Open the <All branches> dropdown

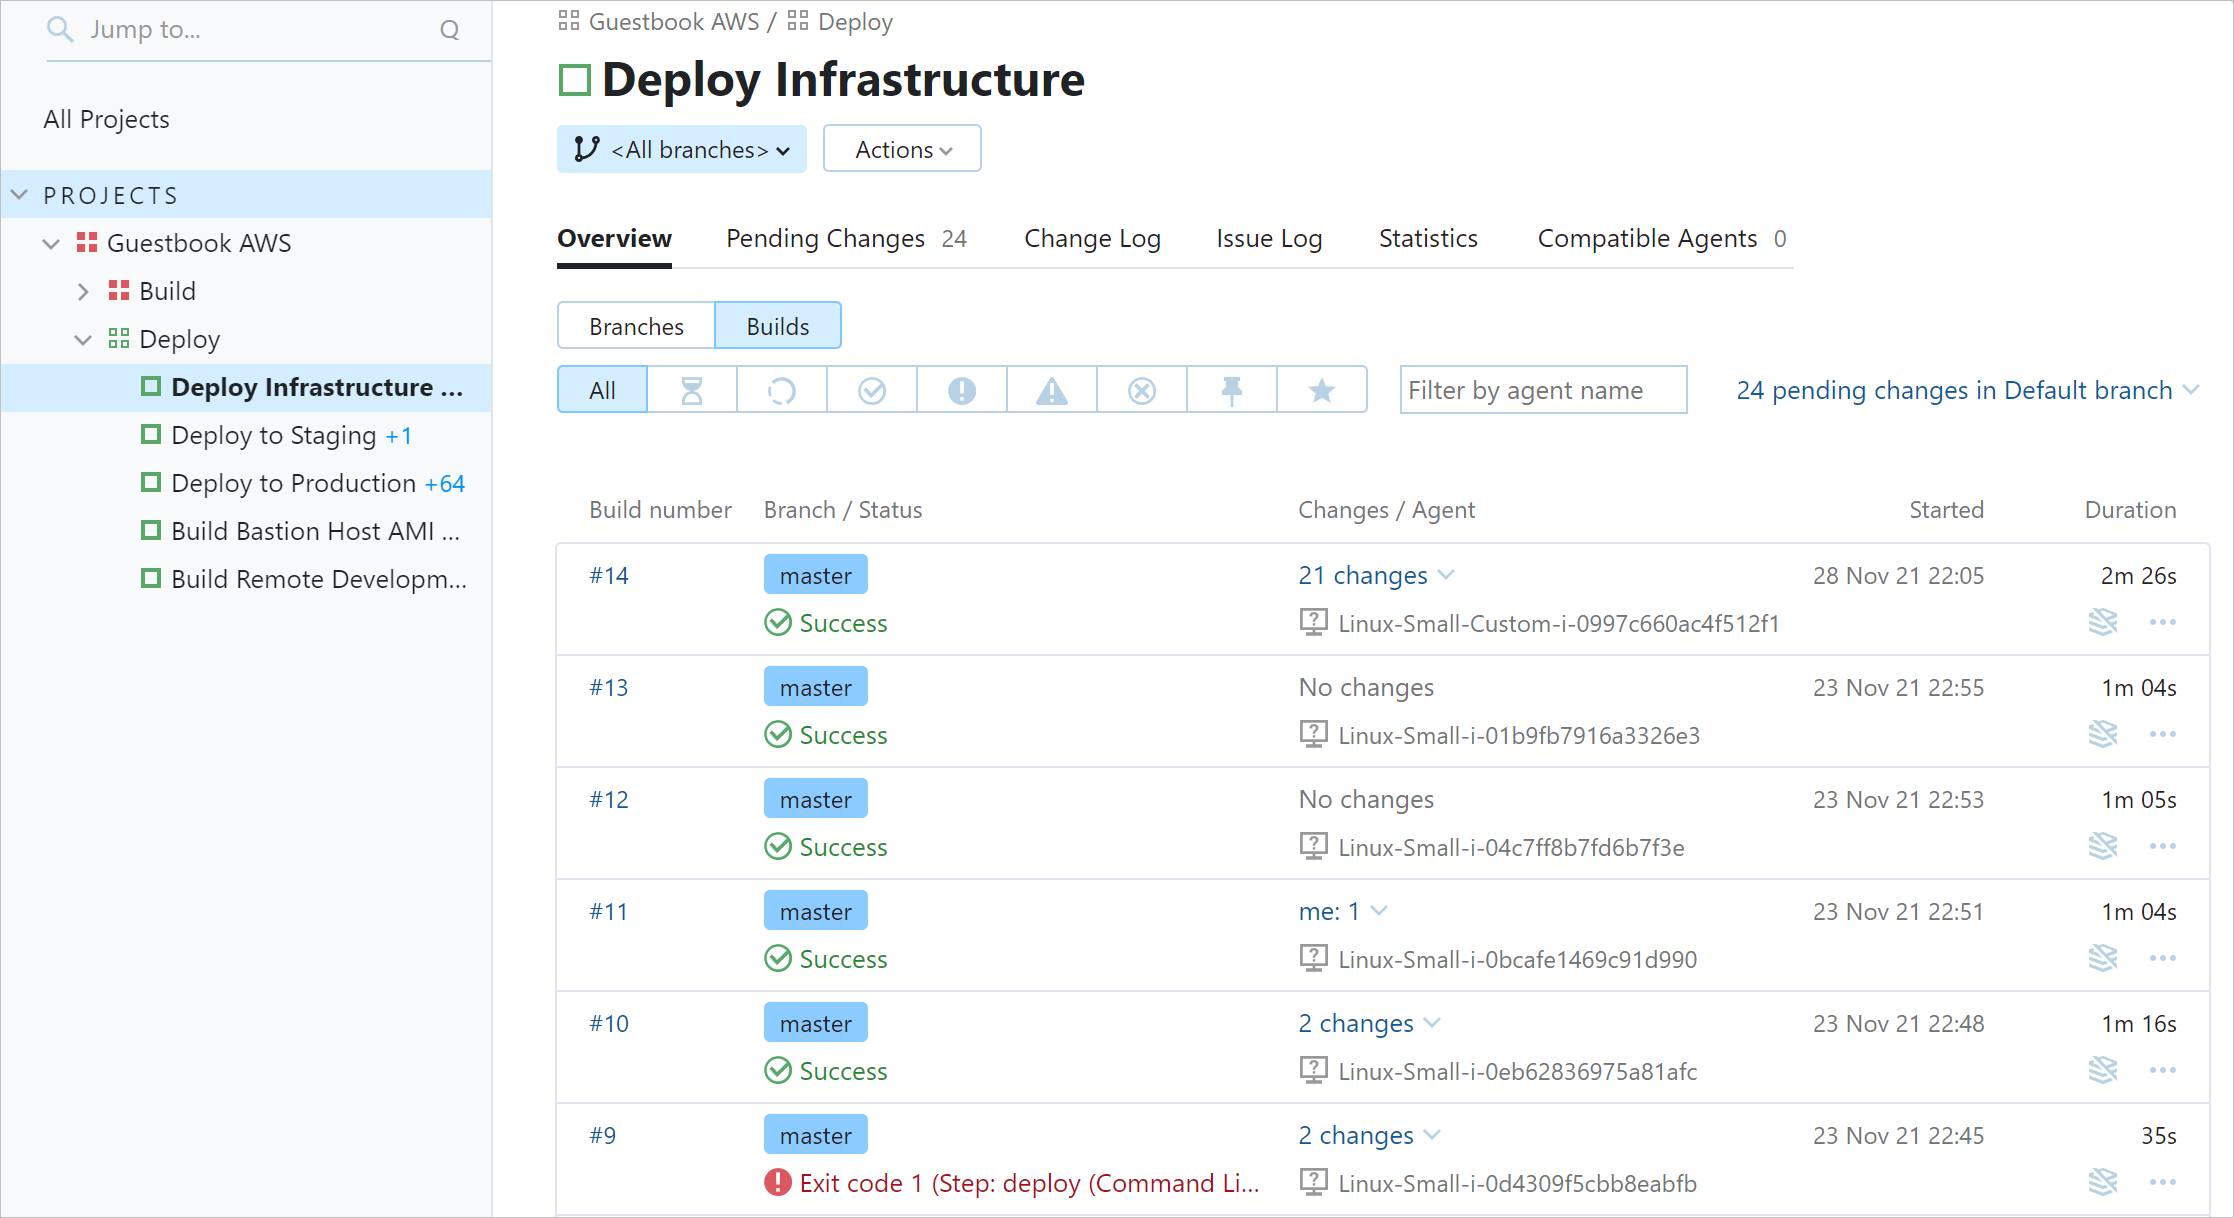(681, 149)
